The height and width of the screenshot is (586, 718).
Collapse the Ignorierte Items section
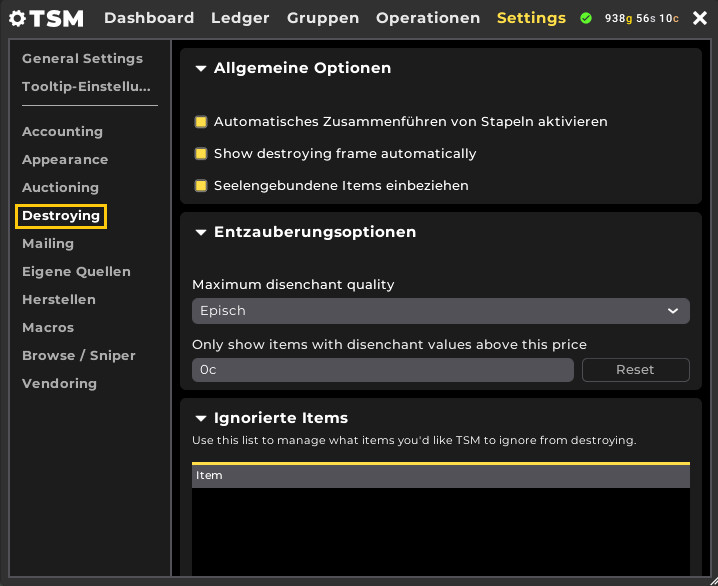(201, 418)
